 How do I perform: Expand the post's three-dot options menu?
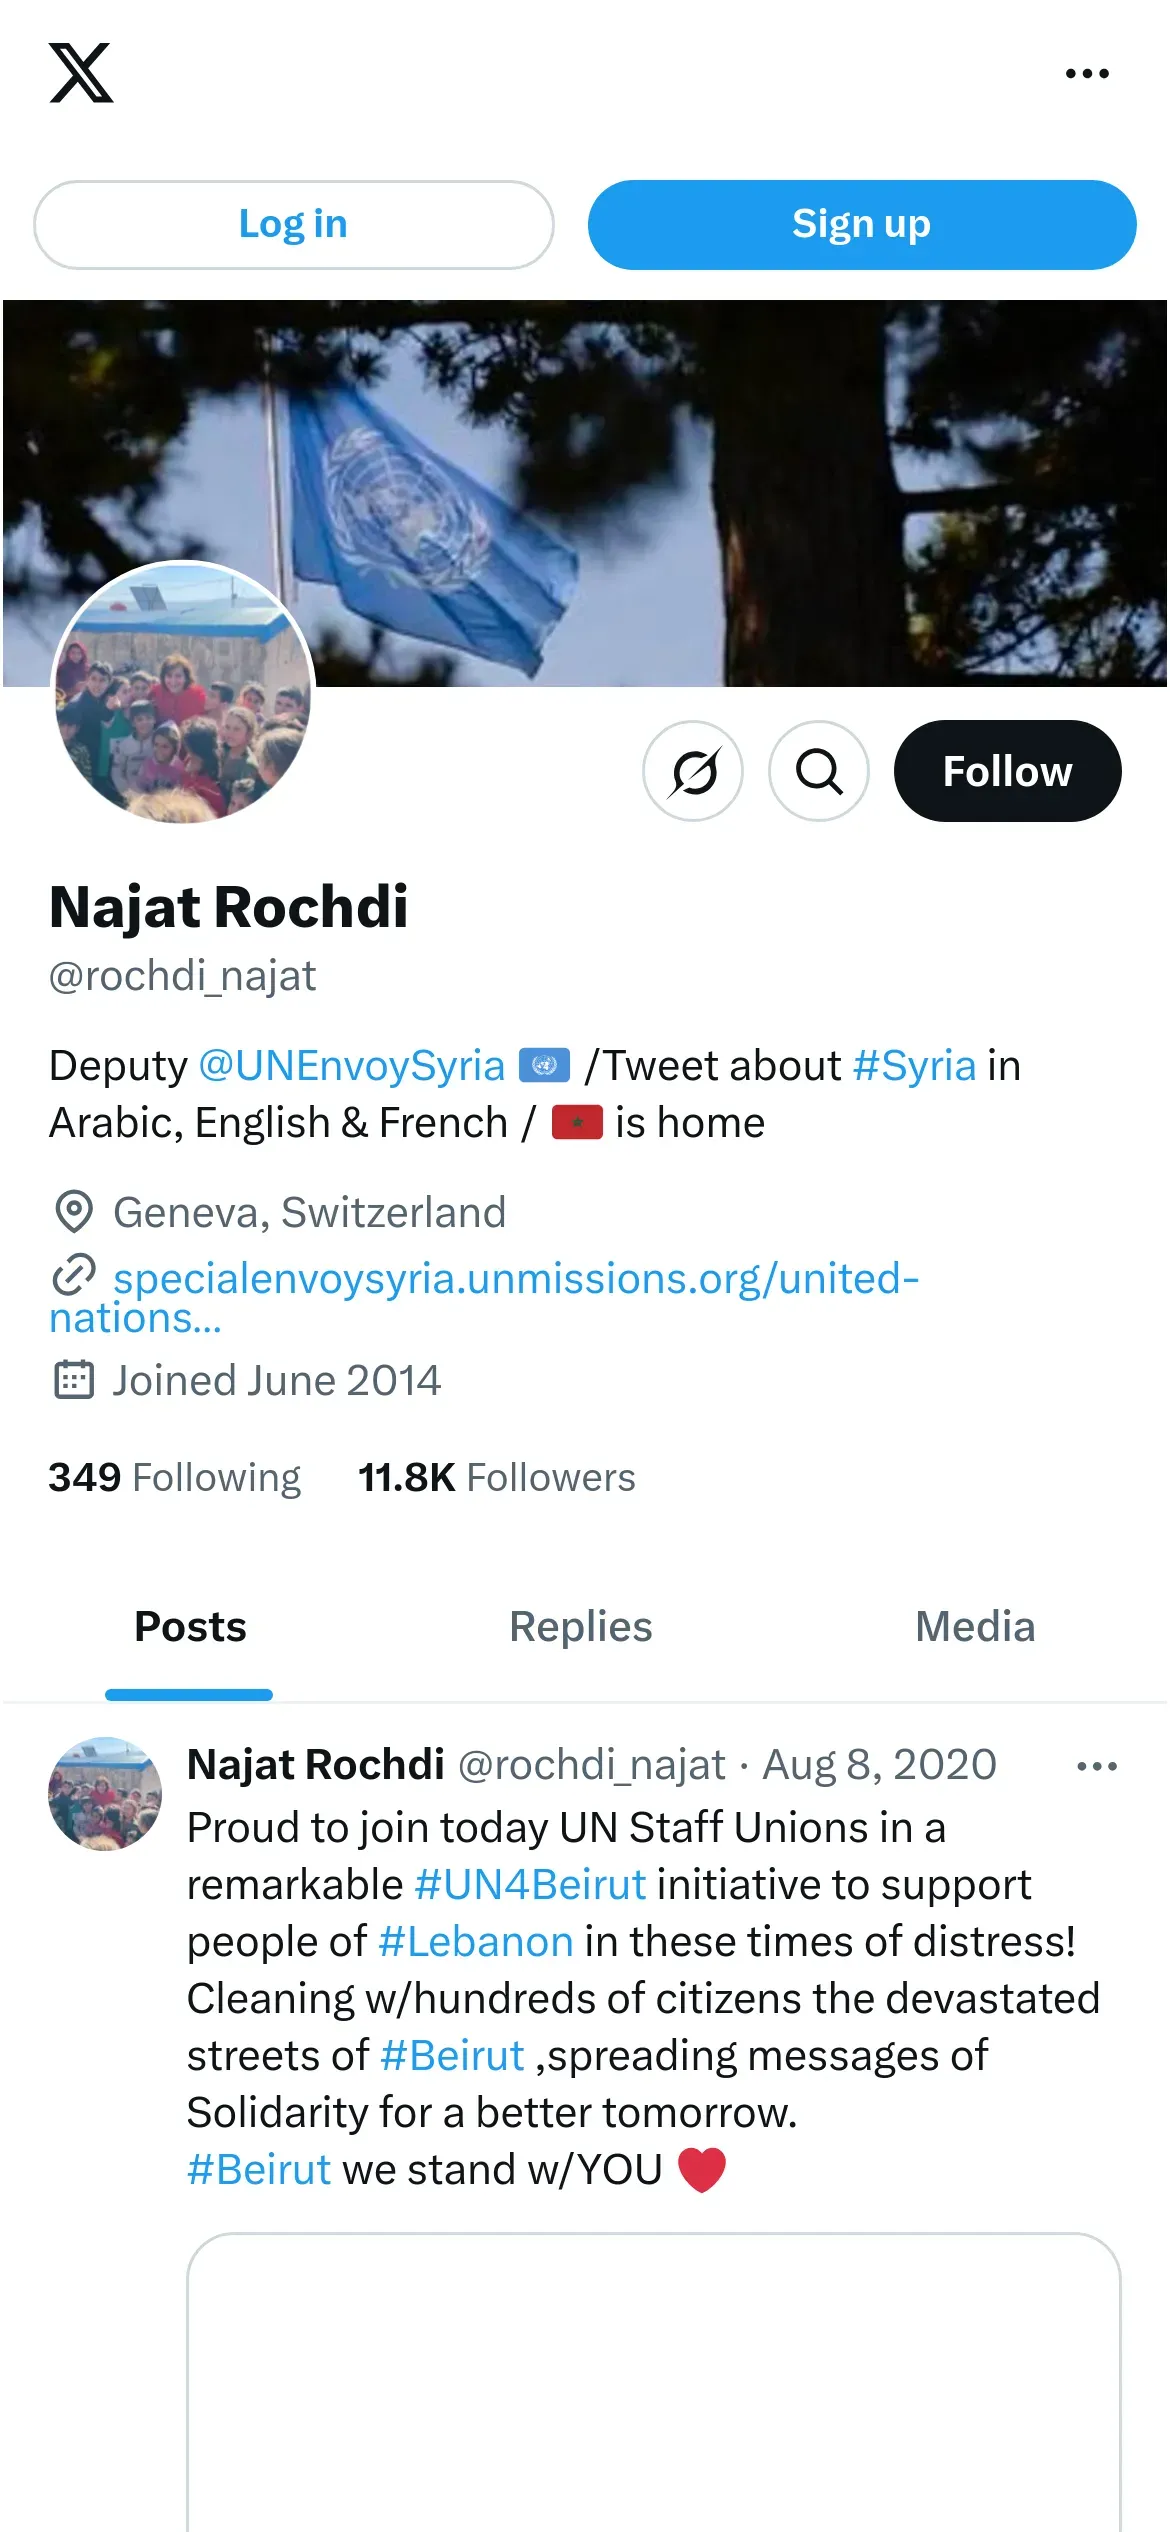1096,1767
